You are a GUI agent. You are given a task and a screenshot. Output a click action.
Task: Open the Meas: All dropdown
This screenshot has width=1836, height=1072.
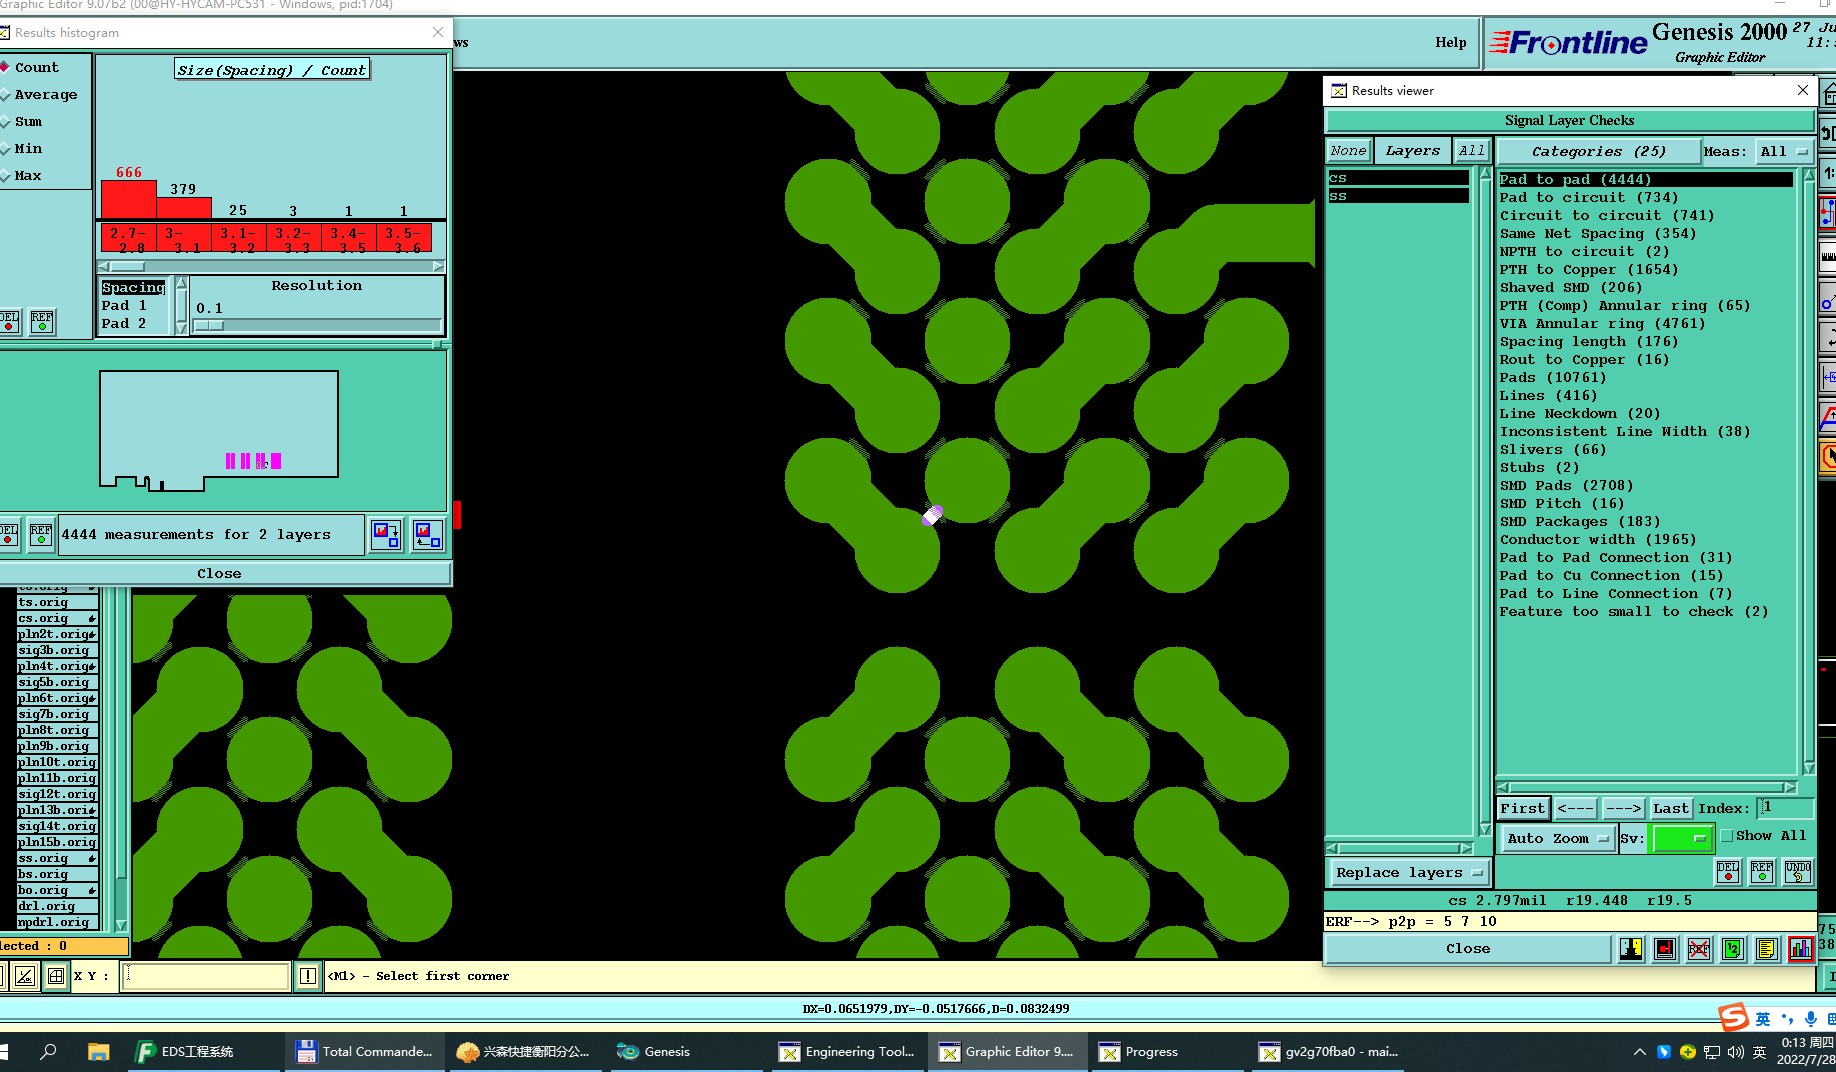tap(1784, 151)
